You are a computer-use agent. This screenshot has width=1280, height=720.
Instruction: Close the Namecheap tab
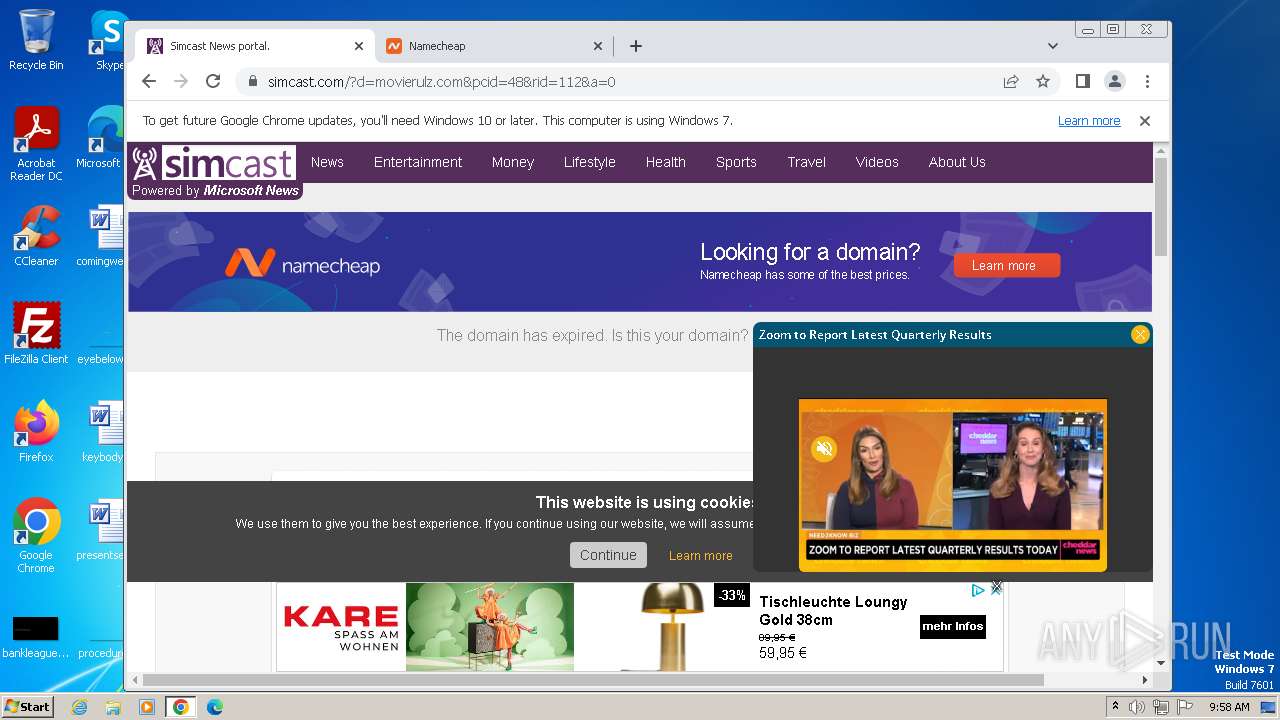(598, 46)
